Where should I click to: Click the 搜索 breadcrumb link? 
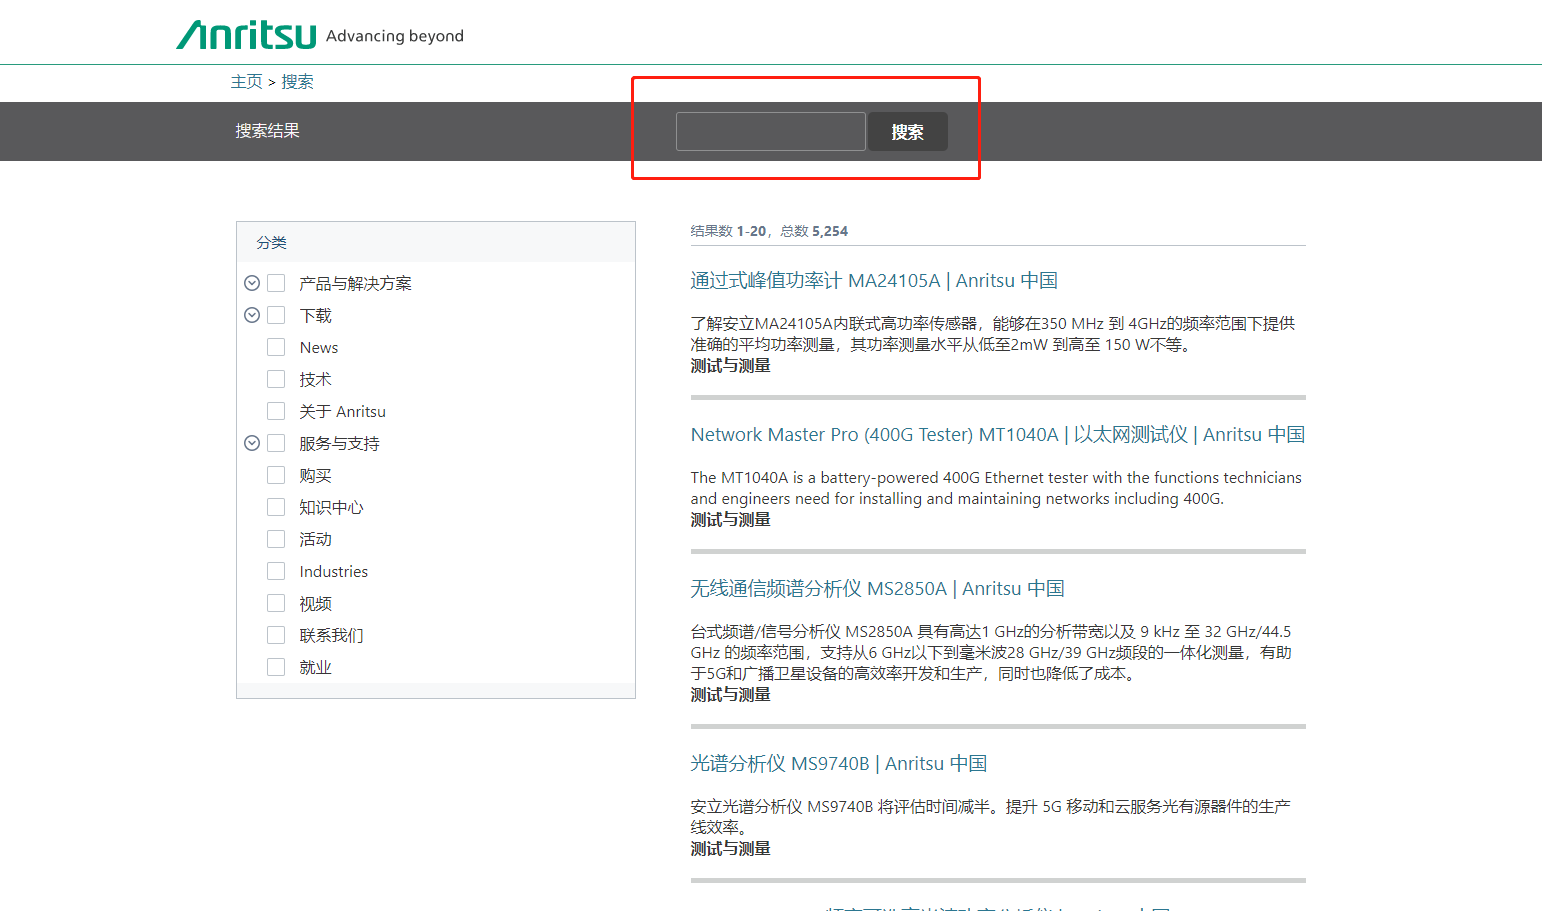(x=297, y=82)
